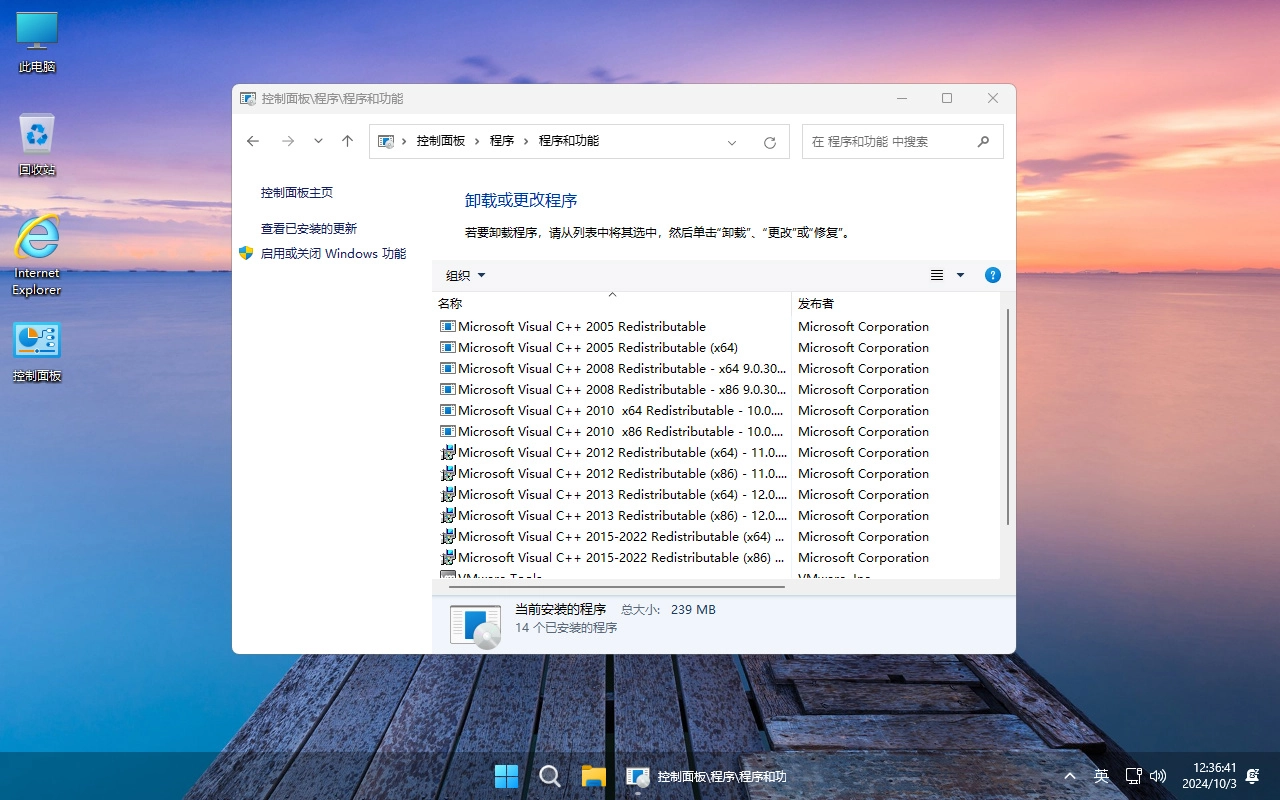
Task: Click the Start button
Action: [x=506, y=775]
